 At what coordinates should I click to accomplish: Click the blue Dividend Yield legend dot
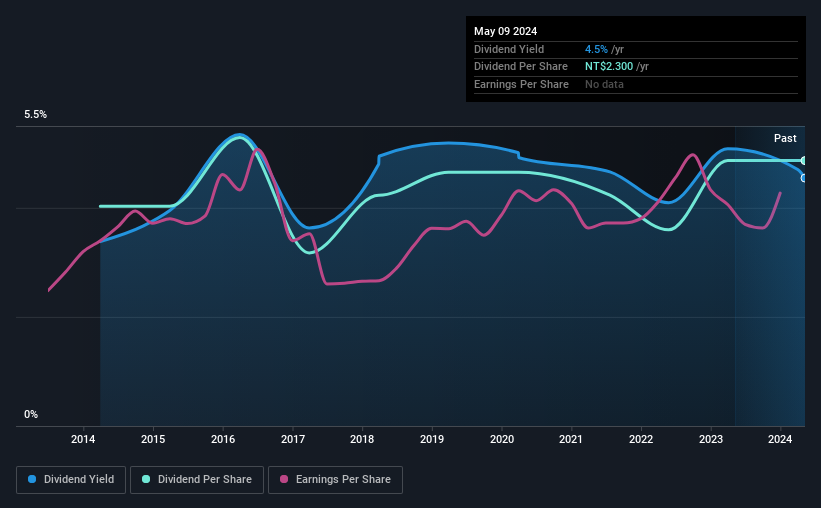coord(32,479)
